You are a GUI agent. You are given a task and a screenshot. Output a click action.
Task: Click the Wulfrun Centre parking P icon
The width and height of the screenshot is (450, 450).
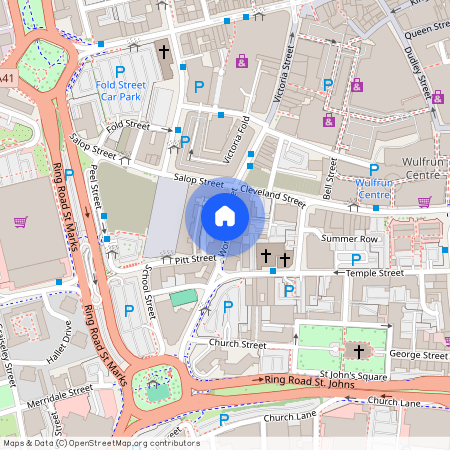click(374, 170)
